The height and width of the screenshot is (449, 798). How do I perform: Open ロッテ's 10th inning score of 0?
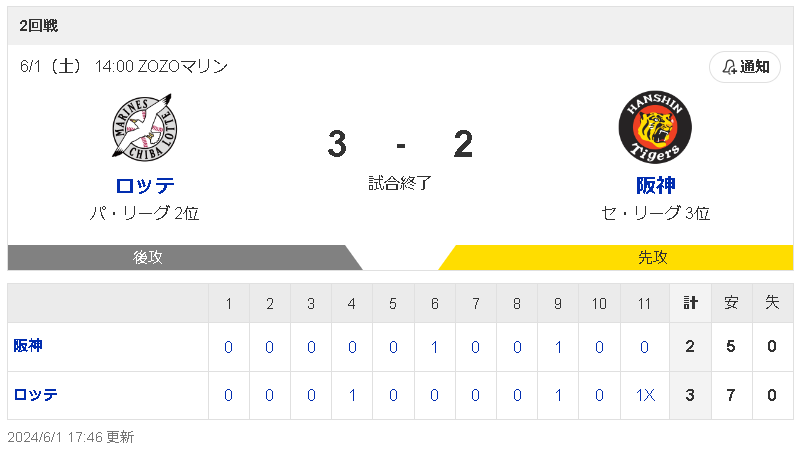[600, 396]
